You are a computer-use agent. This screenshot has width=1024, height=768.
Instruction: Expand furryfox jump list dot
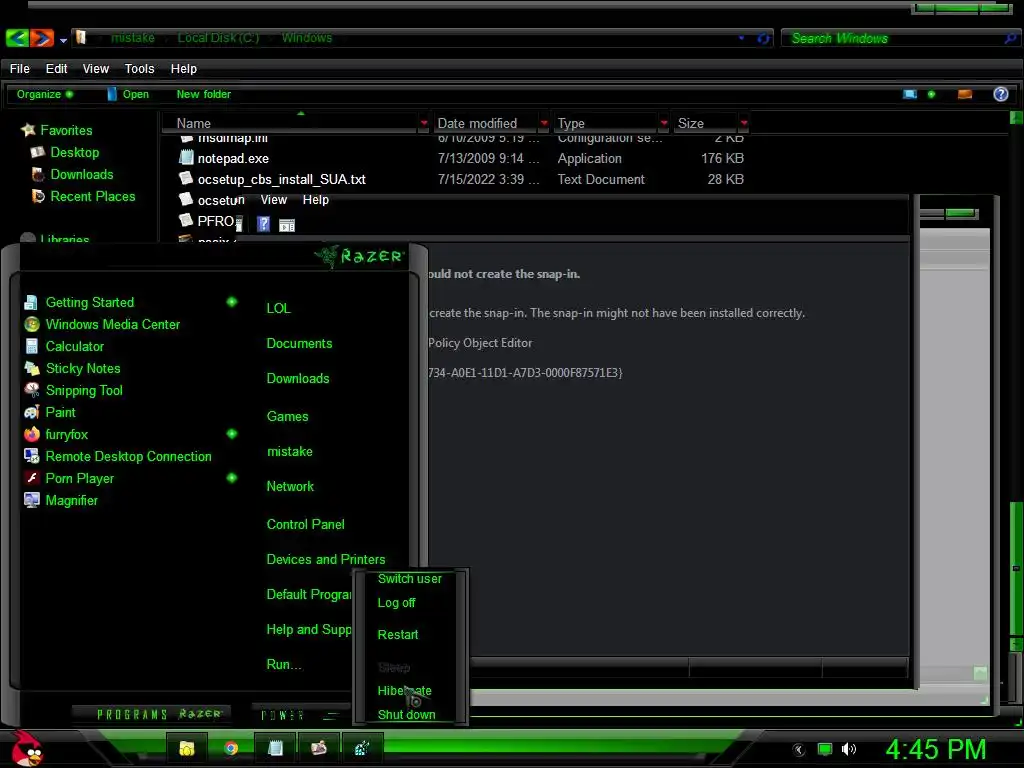click(232, 434)
